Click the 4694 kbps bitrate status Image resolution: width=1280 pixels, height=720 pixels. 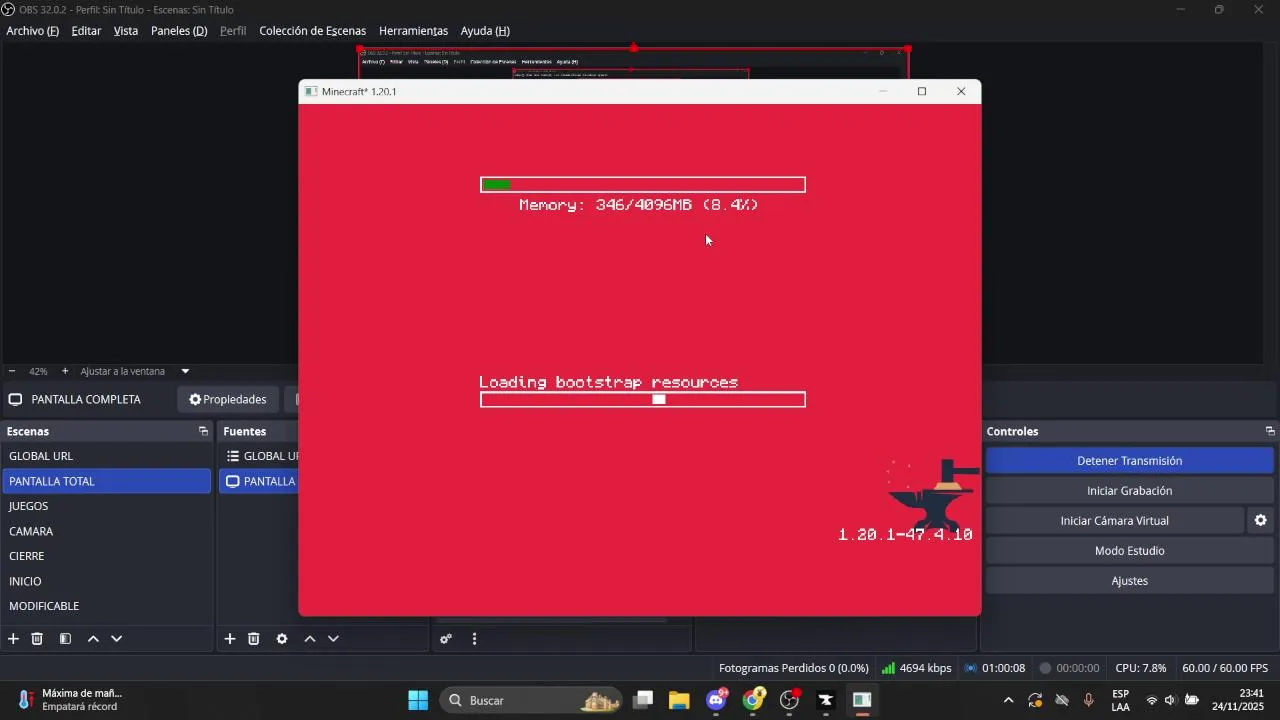point(917,668)
